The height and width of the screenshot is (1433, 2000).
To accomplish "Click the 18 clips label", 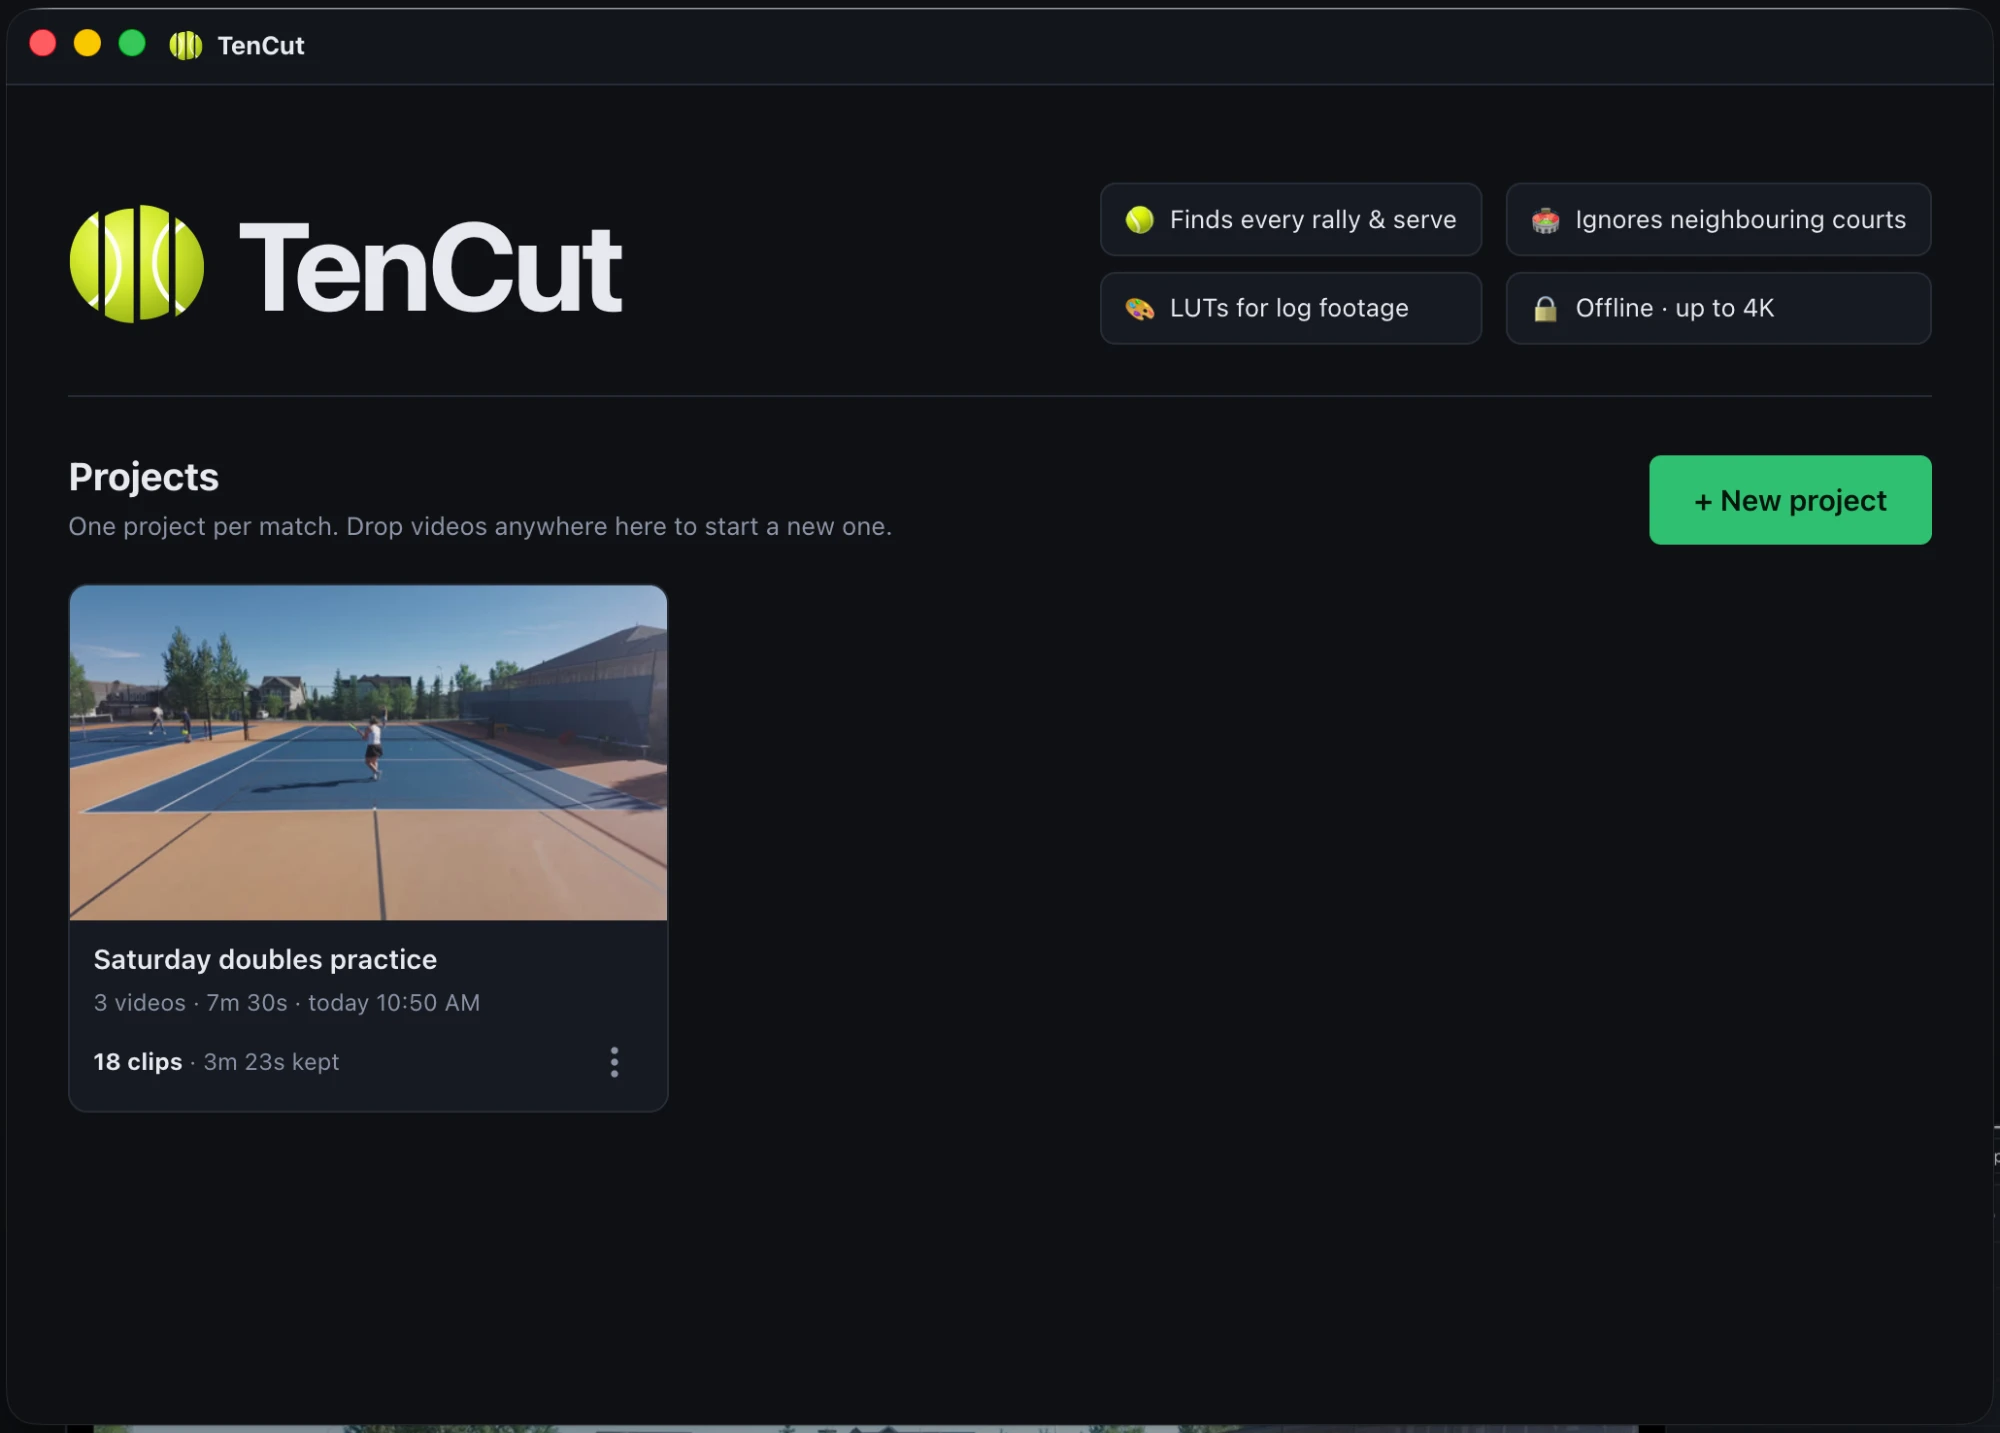I will 138,1062.
